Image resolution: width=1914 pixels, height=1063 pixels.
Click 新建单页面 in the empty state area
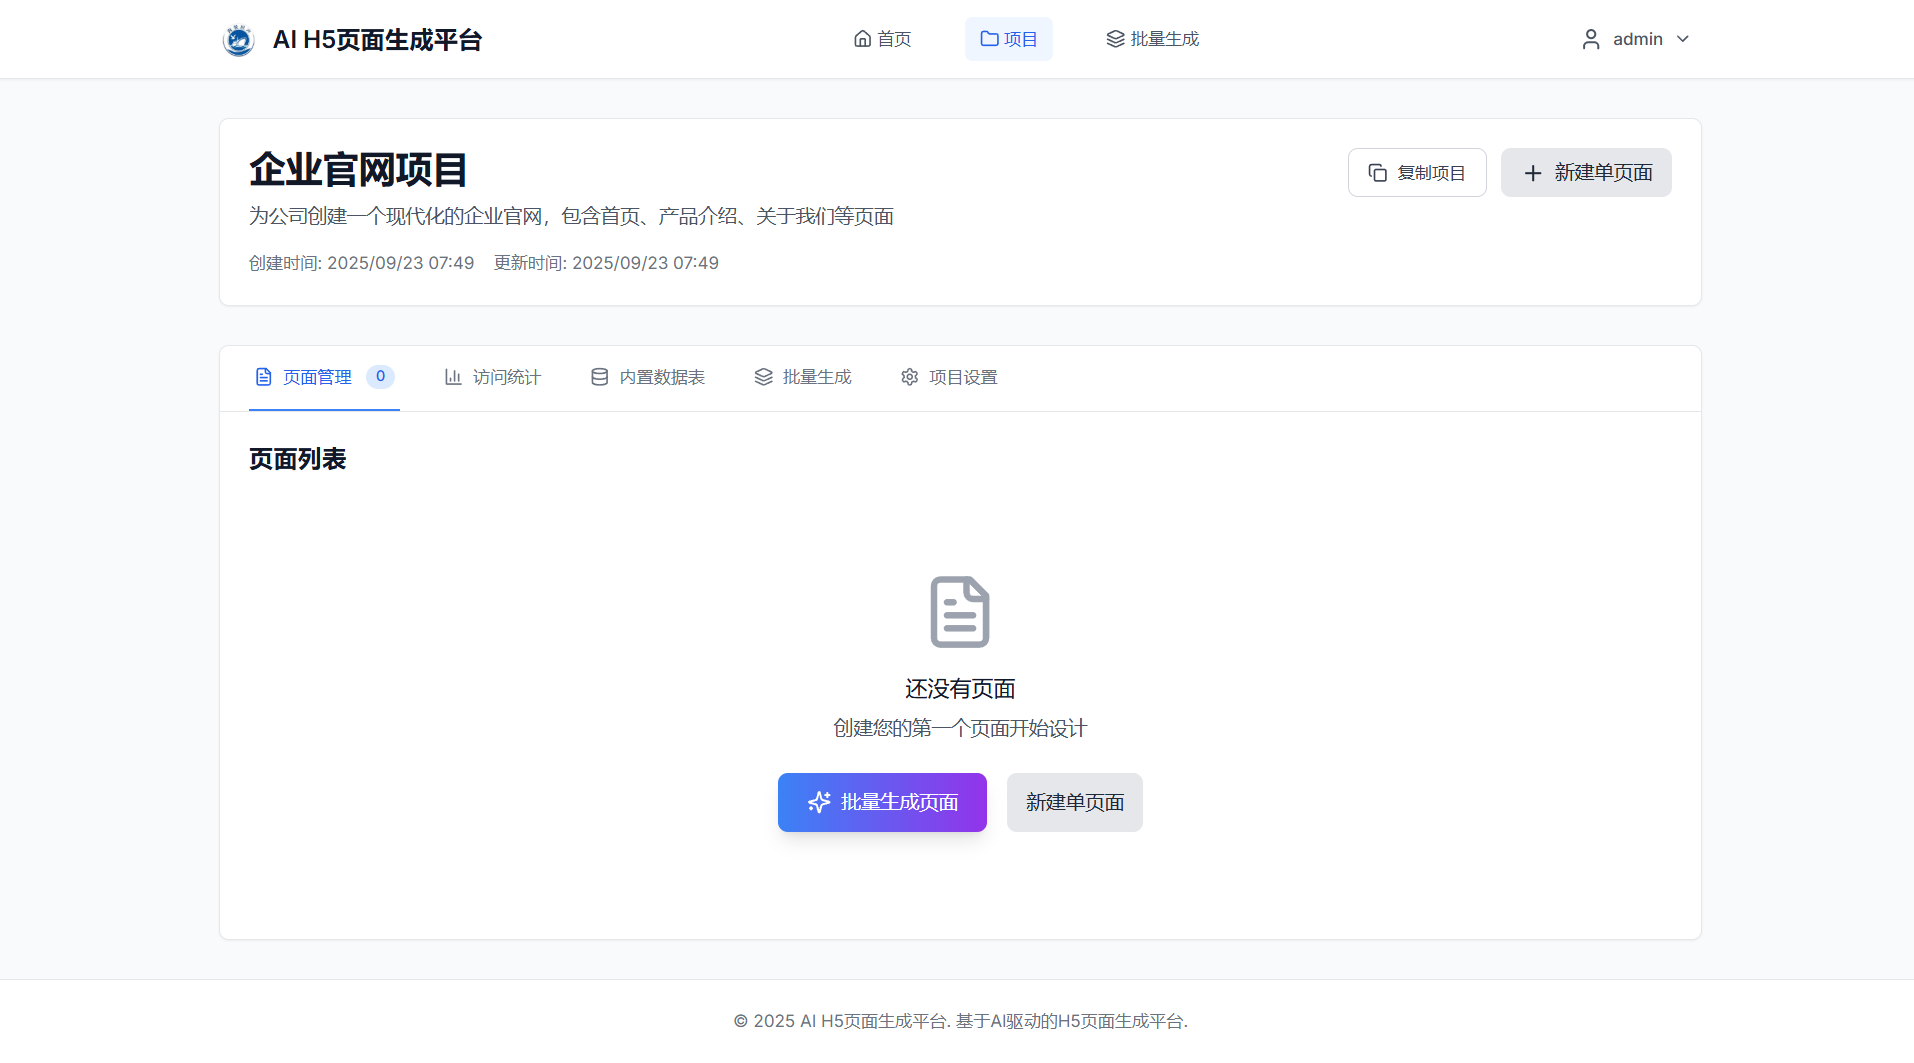click(1074, 802)
